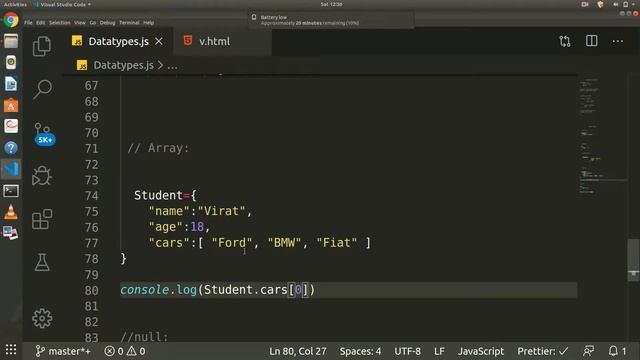Click line number 80 in the gutter
640x360 pixels.
[91, 291]
